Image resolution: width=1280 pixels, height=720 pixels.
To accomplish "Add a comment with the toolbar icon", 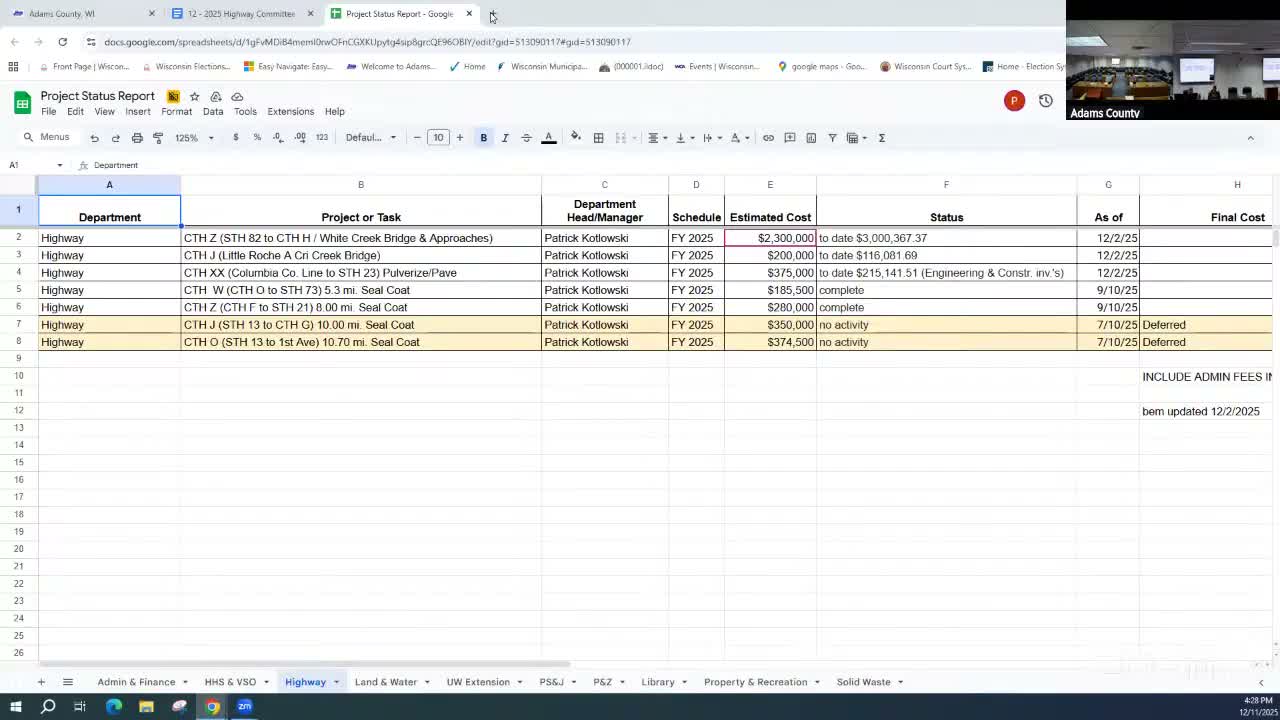I will pos(790,138).
